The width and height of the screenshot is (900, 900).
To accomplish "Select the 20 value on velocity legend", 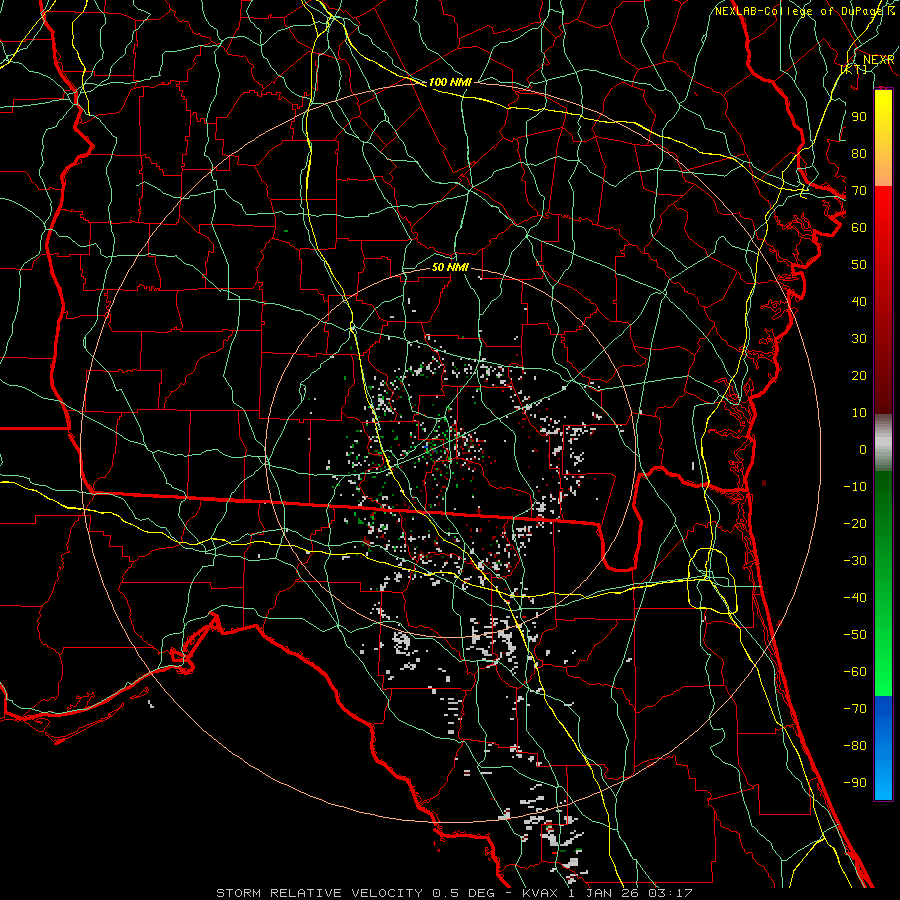I will click(859, 375).
